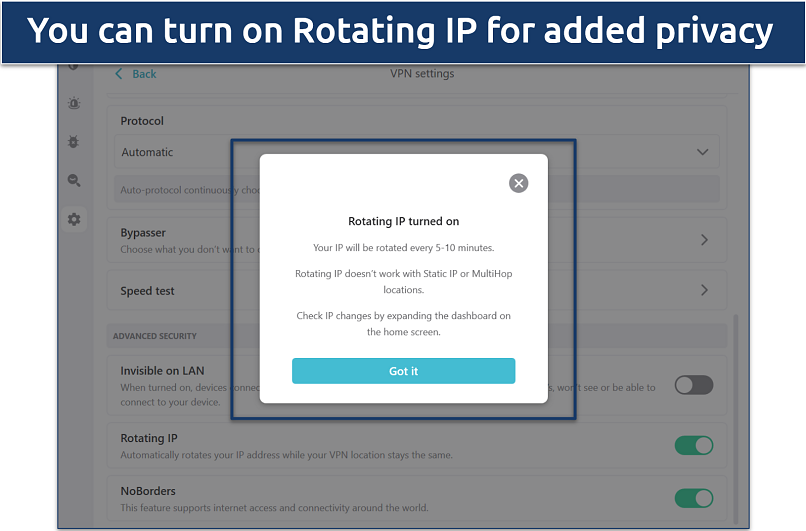Disable the NoBorders switch
The height and width of the screenshot is (531, 806).
[x=693, y=498]
